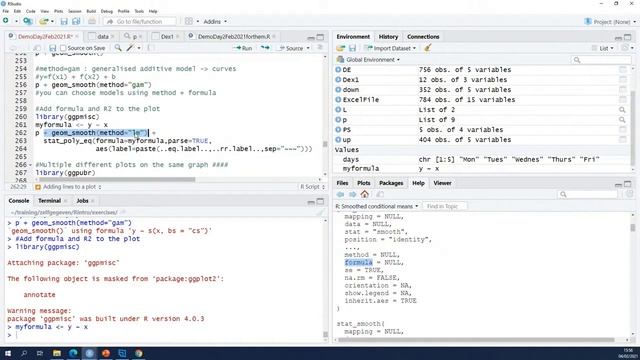Viewport: 640px width, 360px height.
Task: Click the workspace panes grid icon
Action: tap(189, 21)
